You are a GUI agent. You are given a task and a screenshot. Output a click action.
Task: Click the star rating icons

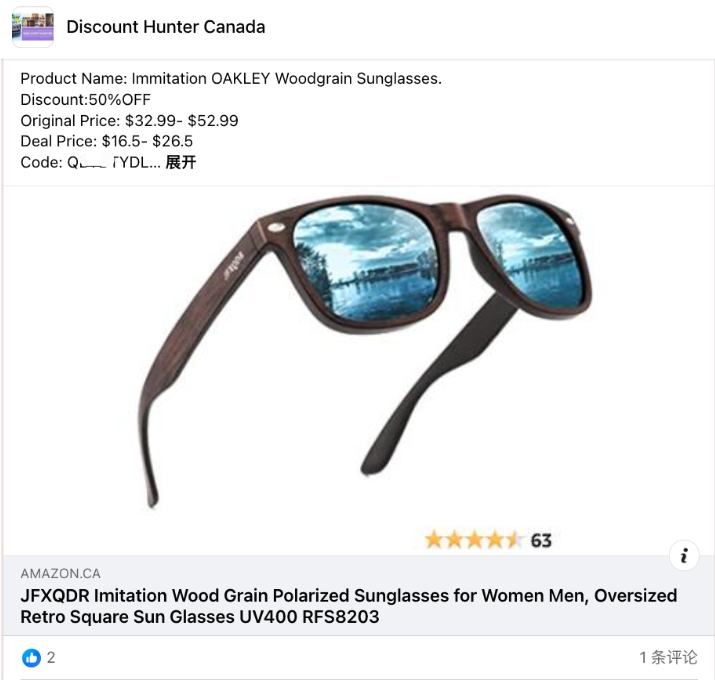point(473,540)
